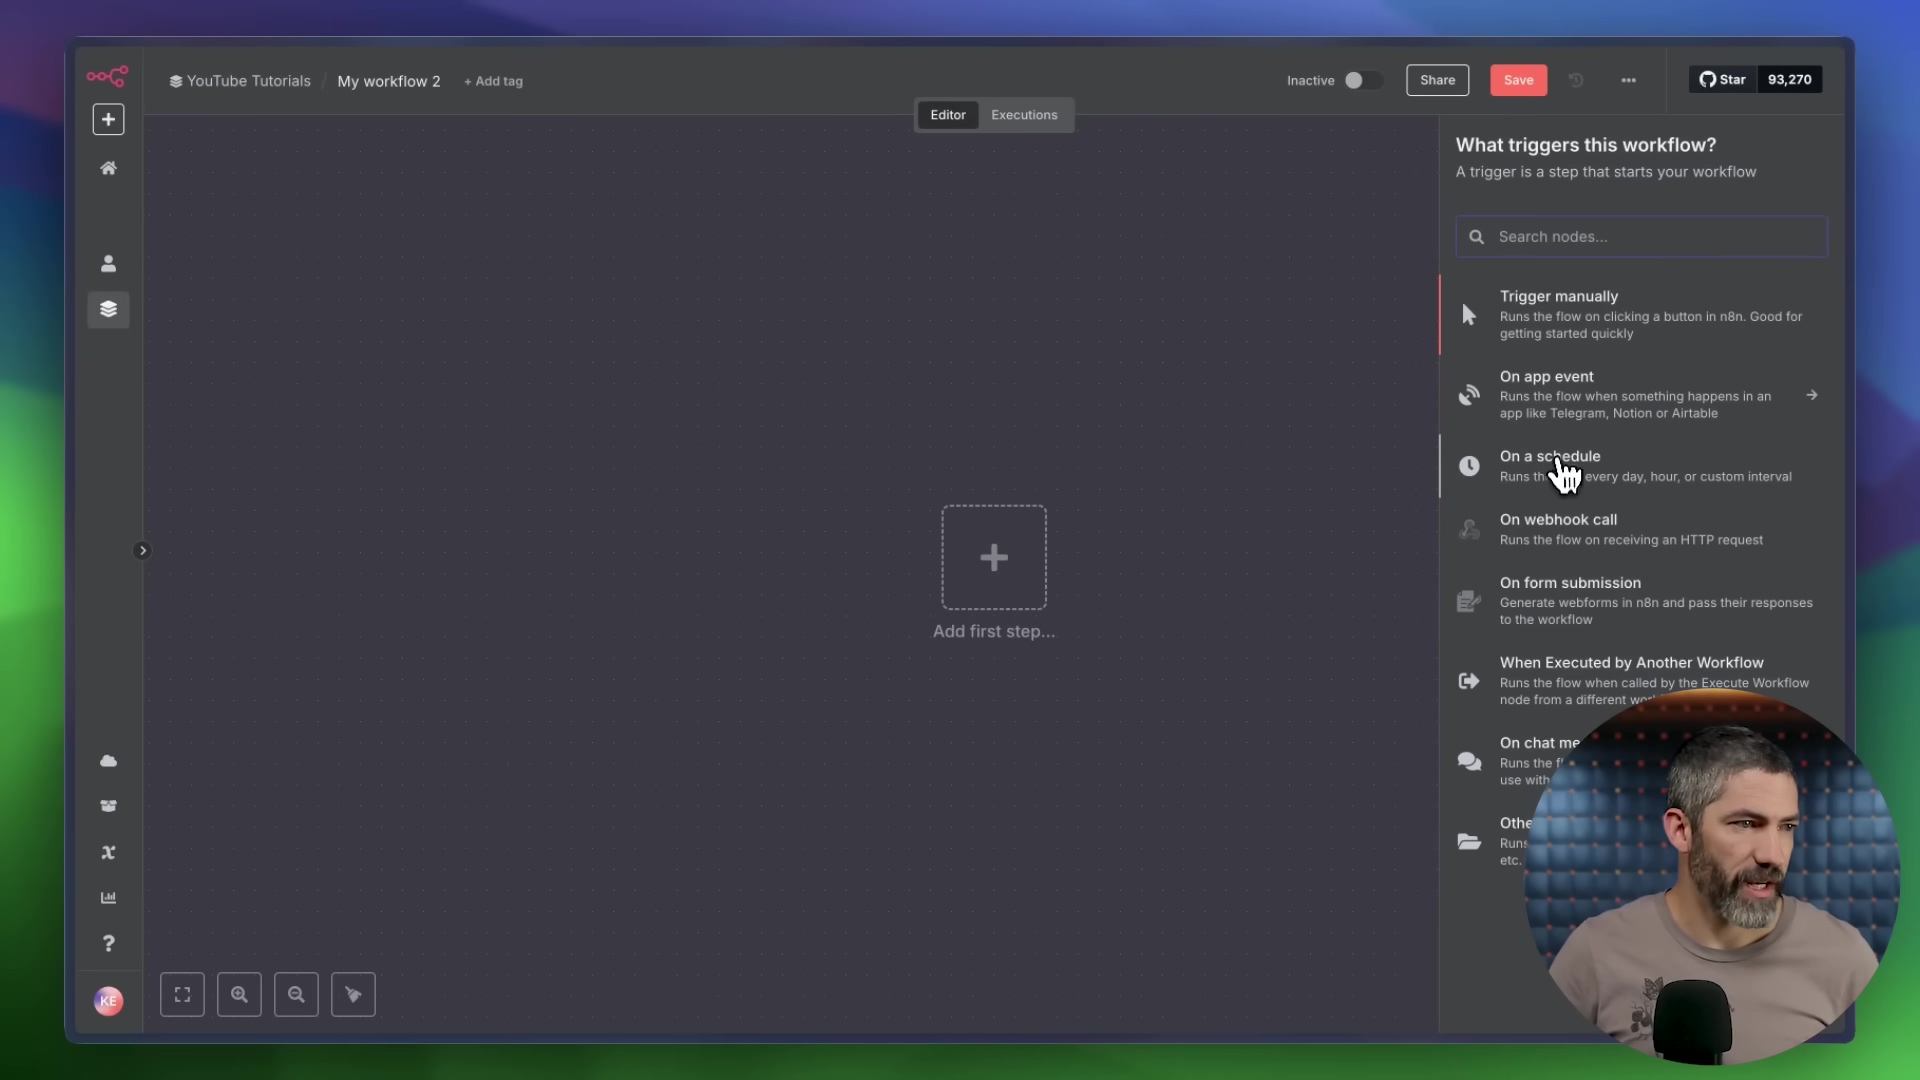Image resolution: width=1920 pixels, height=1080 pixels.
Task: Click the chat bubbles icon for chat trigger
Action: (1469, 761)
